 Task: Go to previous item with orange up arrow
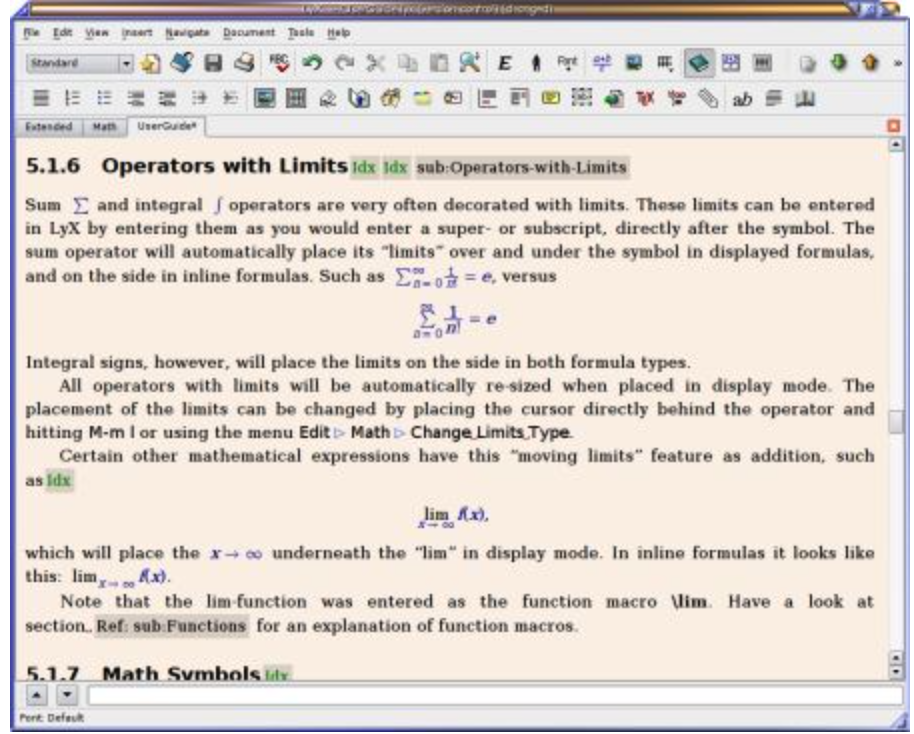870,62
